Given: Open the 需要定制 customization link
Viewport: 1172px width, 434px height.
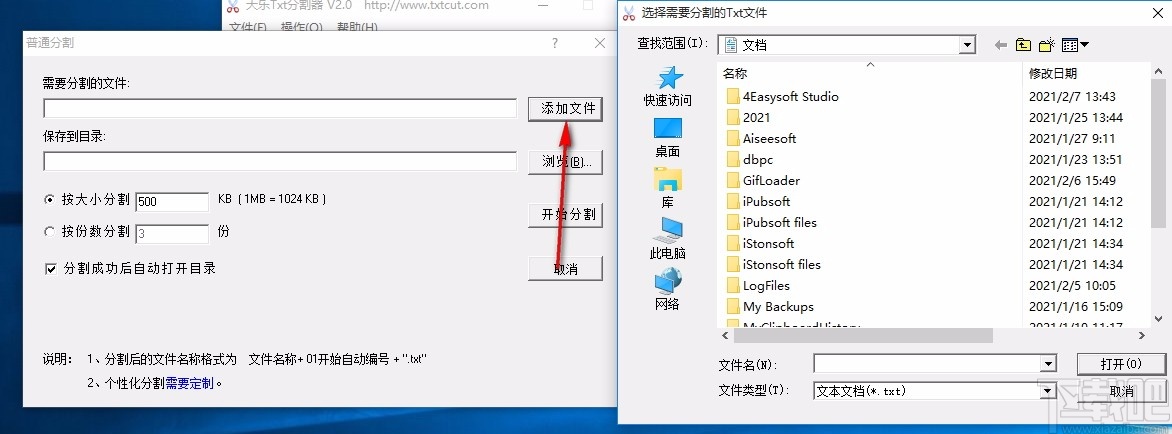Looking at the screenshot, I should click(x=189, y=383).
